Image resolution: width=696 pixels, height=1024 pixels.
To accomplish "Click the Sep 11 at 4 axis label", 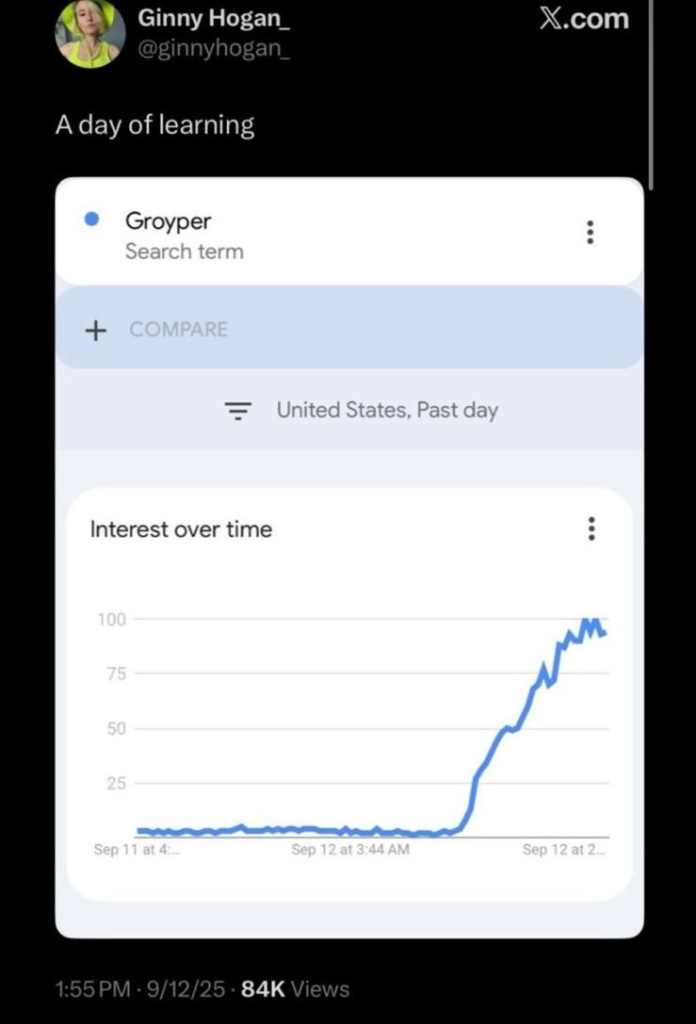I will click(137, 849).
